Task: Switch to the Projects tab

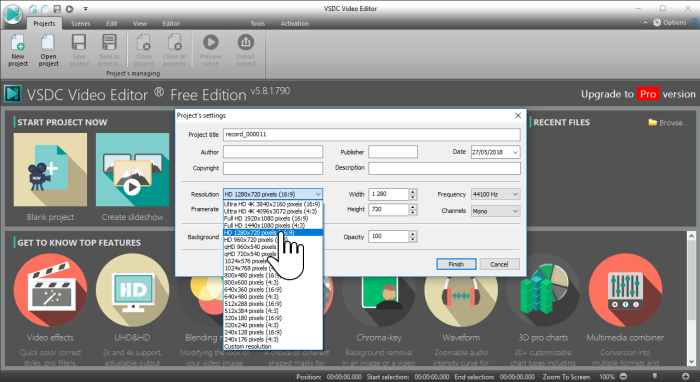Action: tap(44, 23)
